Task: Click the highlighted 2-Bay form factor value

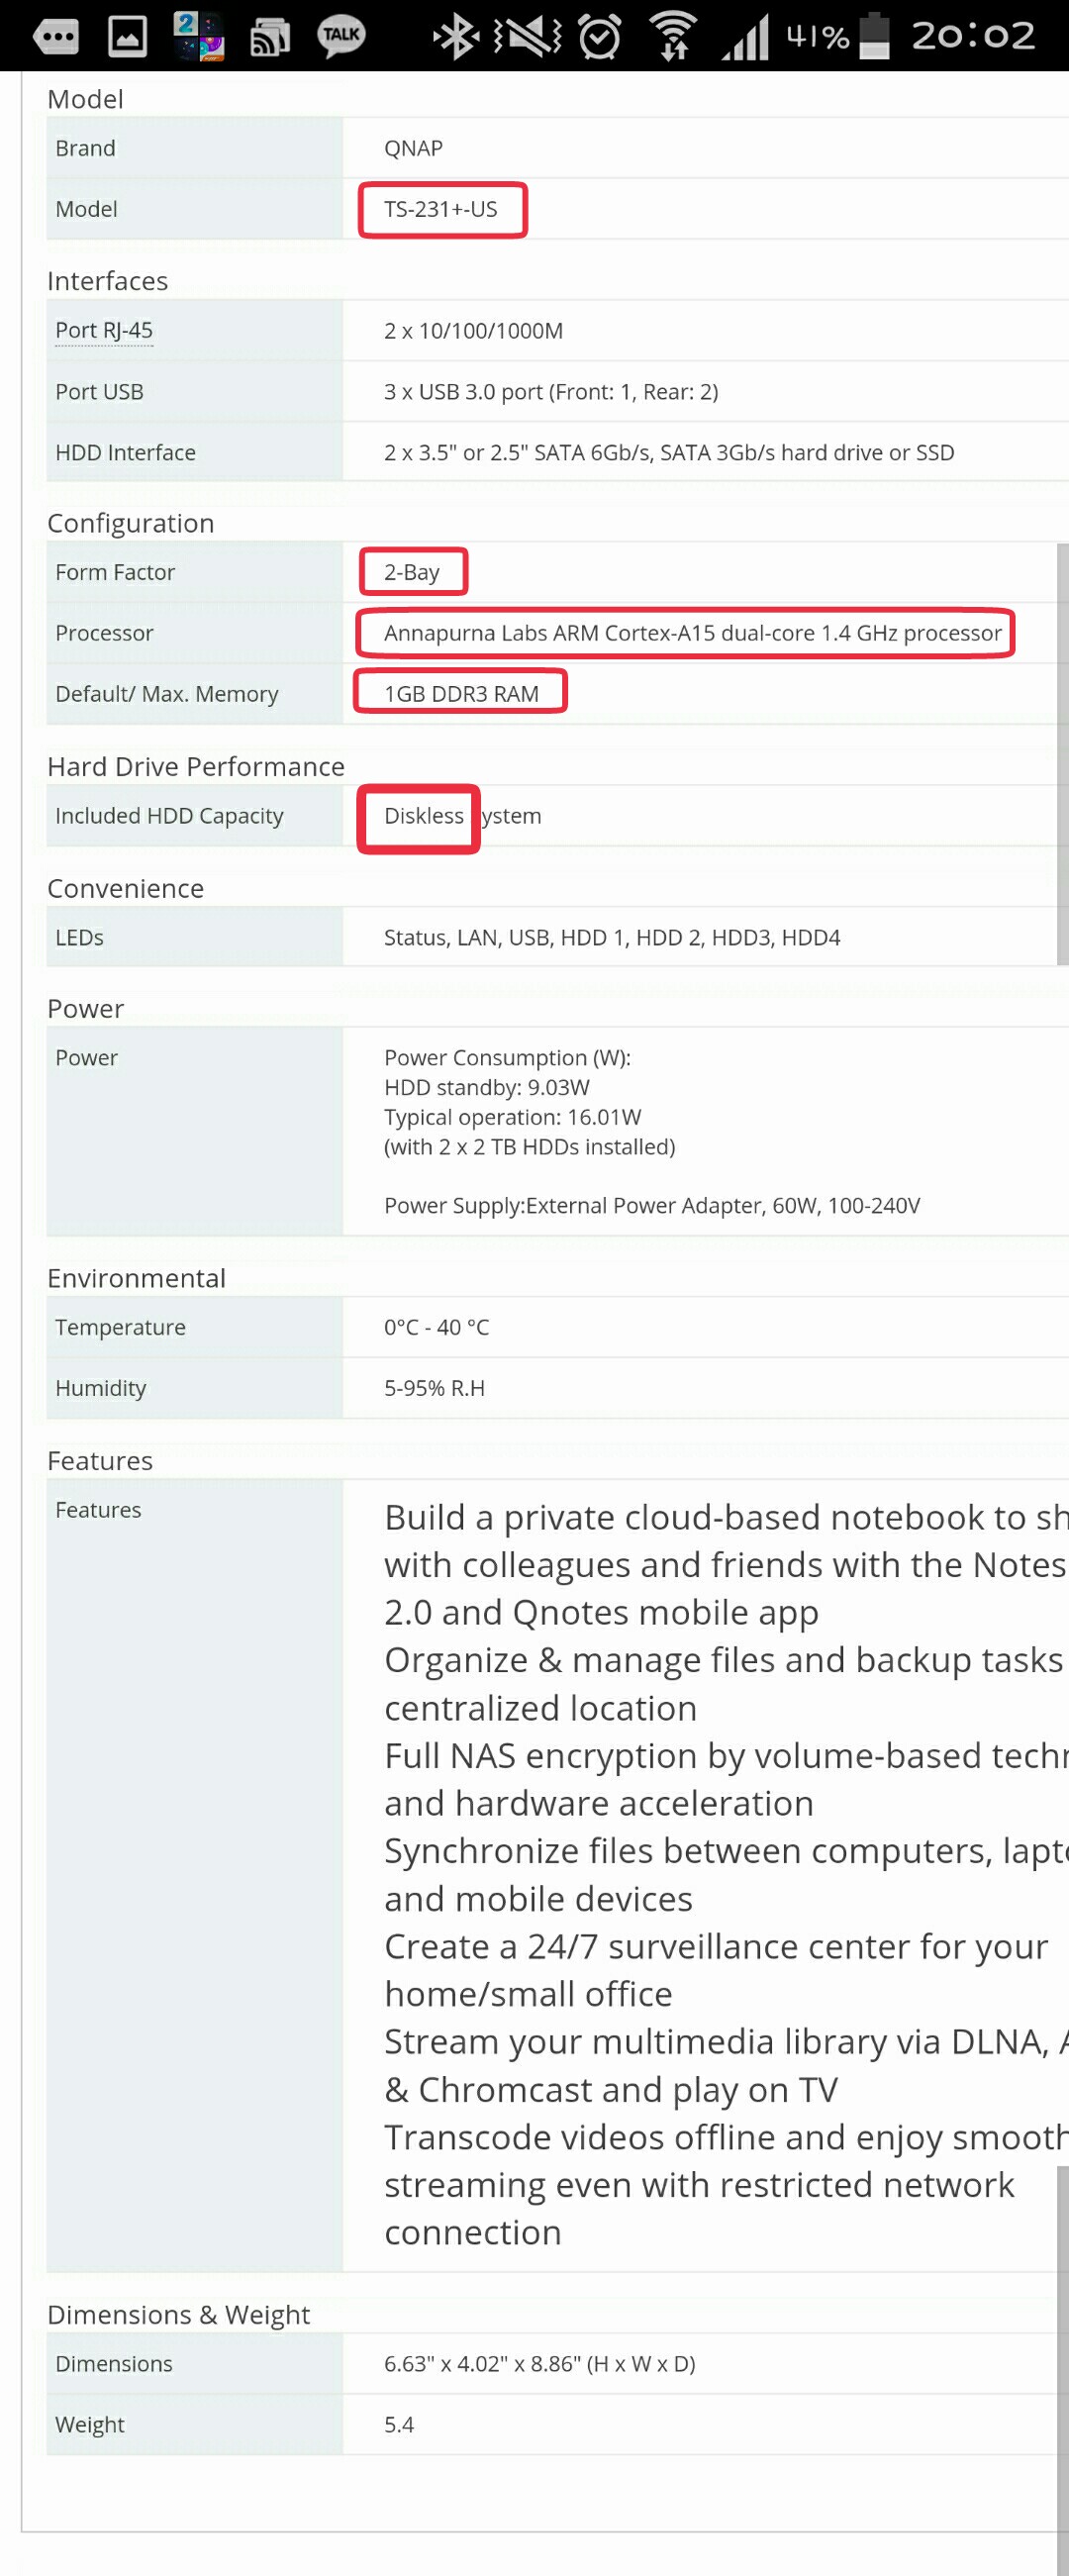Action: coord(412,572)
